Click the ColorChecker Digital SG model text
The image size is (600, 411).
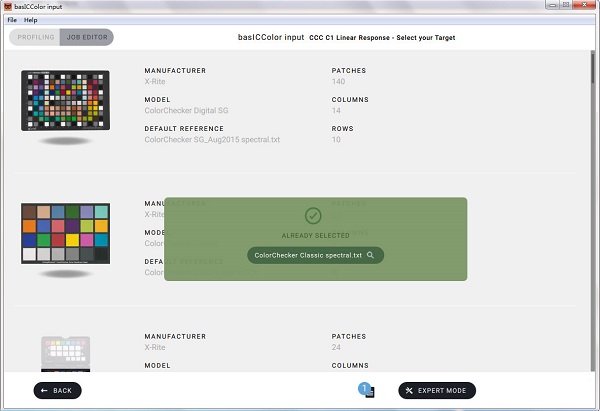(186, 111)
